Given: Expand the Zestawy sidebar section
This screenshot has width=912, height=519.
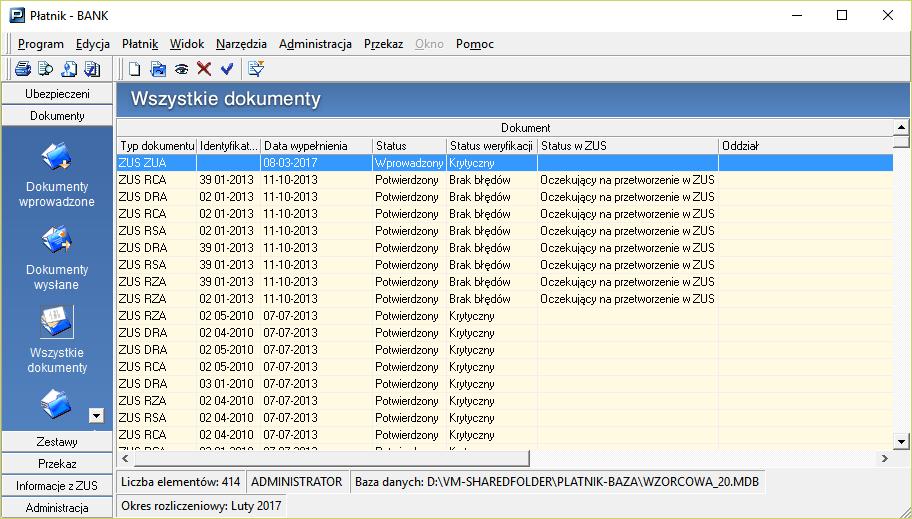Looking at the screenshot, I should tap(57, 442).
